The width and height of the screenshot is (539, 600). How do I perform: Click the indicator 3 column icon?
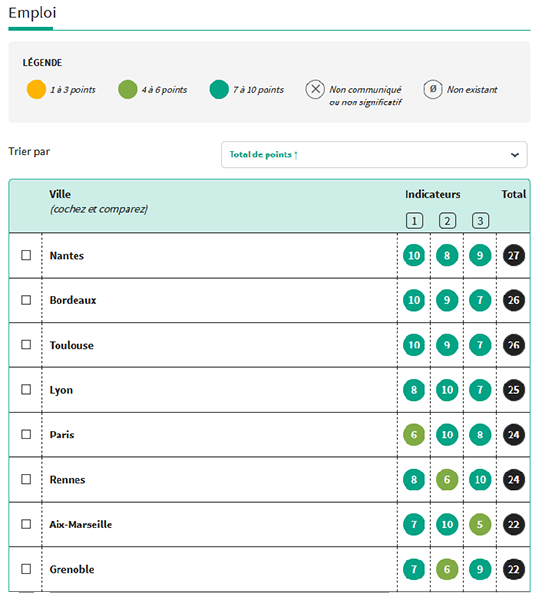(x=480, y=221)
